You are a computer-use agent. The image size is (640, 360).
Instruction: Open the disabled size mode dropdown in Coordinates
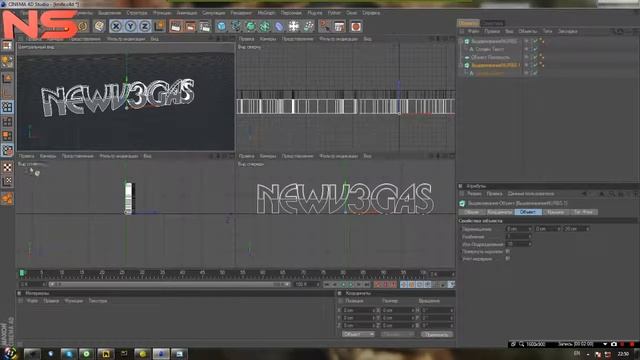click(398, 334)
